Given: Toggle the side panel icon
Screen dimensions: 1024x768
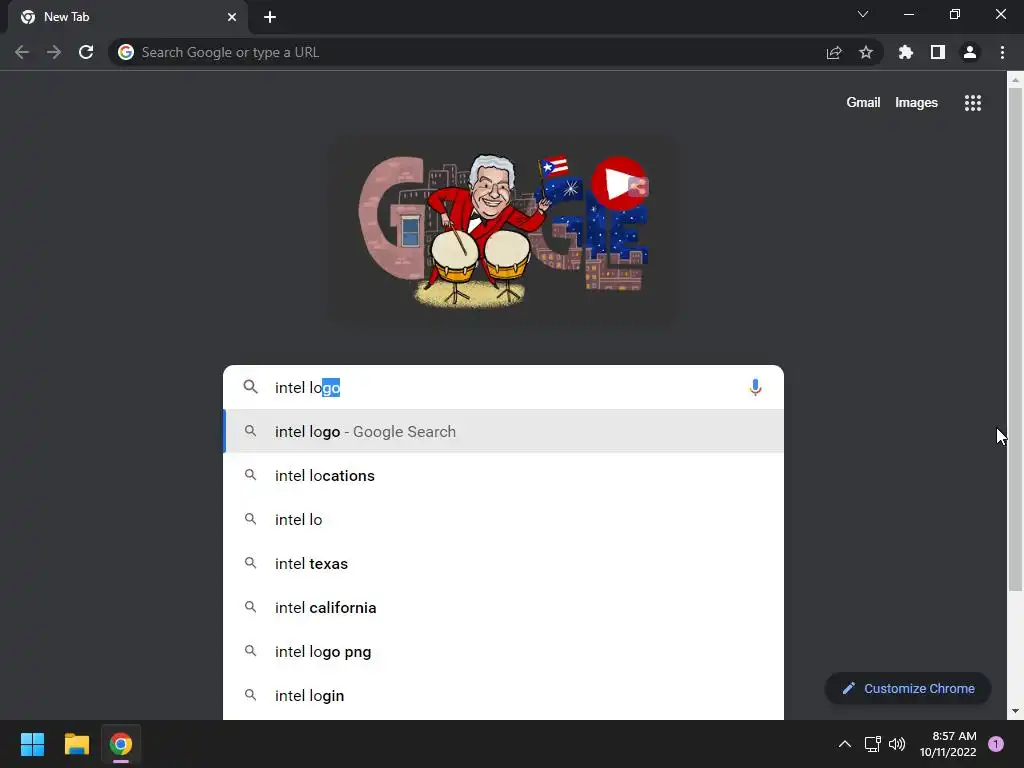Looking at the screenshot, I should (938, 52).
